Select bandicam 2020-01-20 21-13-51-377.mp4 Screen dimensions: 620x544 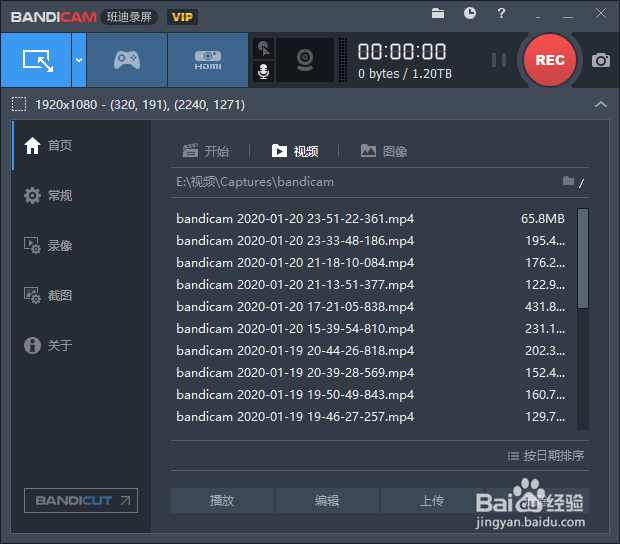tap(370, 285)
